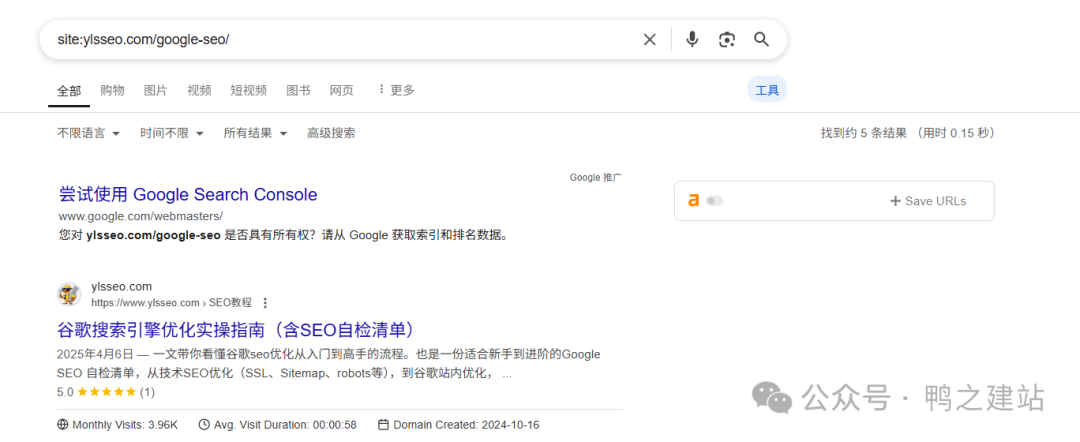1080x442 pixels.
Task: Select the 全部 tab
Action: tap(69, 91)
